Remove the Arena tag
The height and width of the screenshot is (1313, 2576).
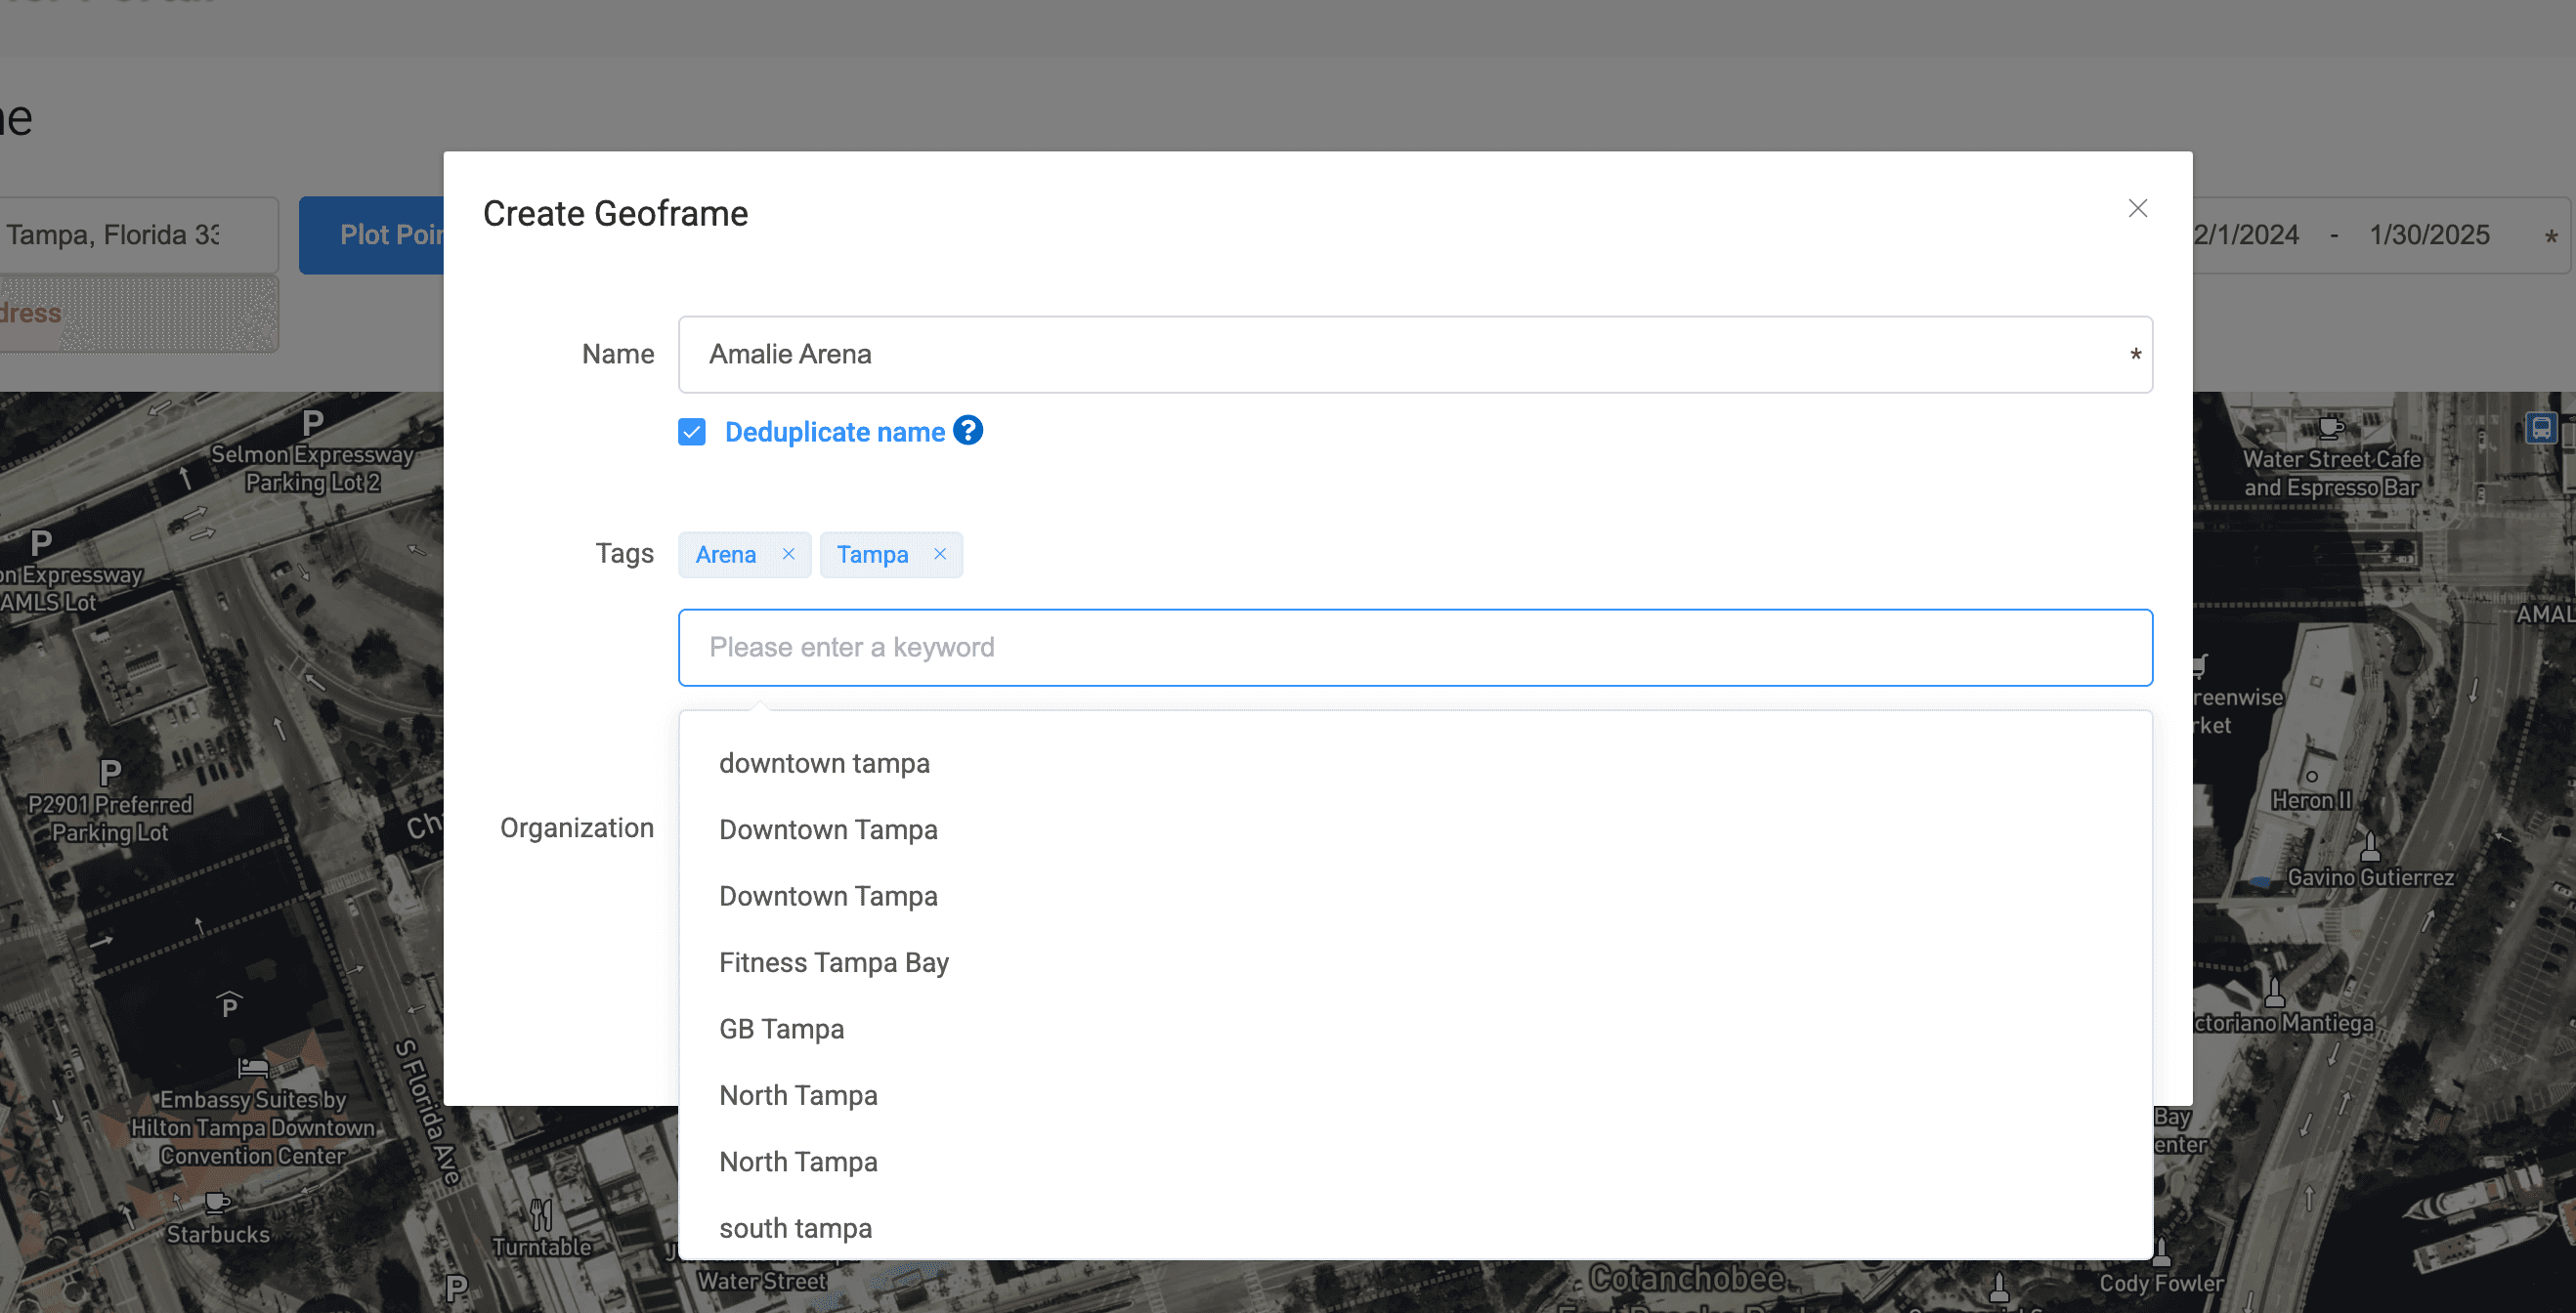(x=788, y=554)
